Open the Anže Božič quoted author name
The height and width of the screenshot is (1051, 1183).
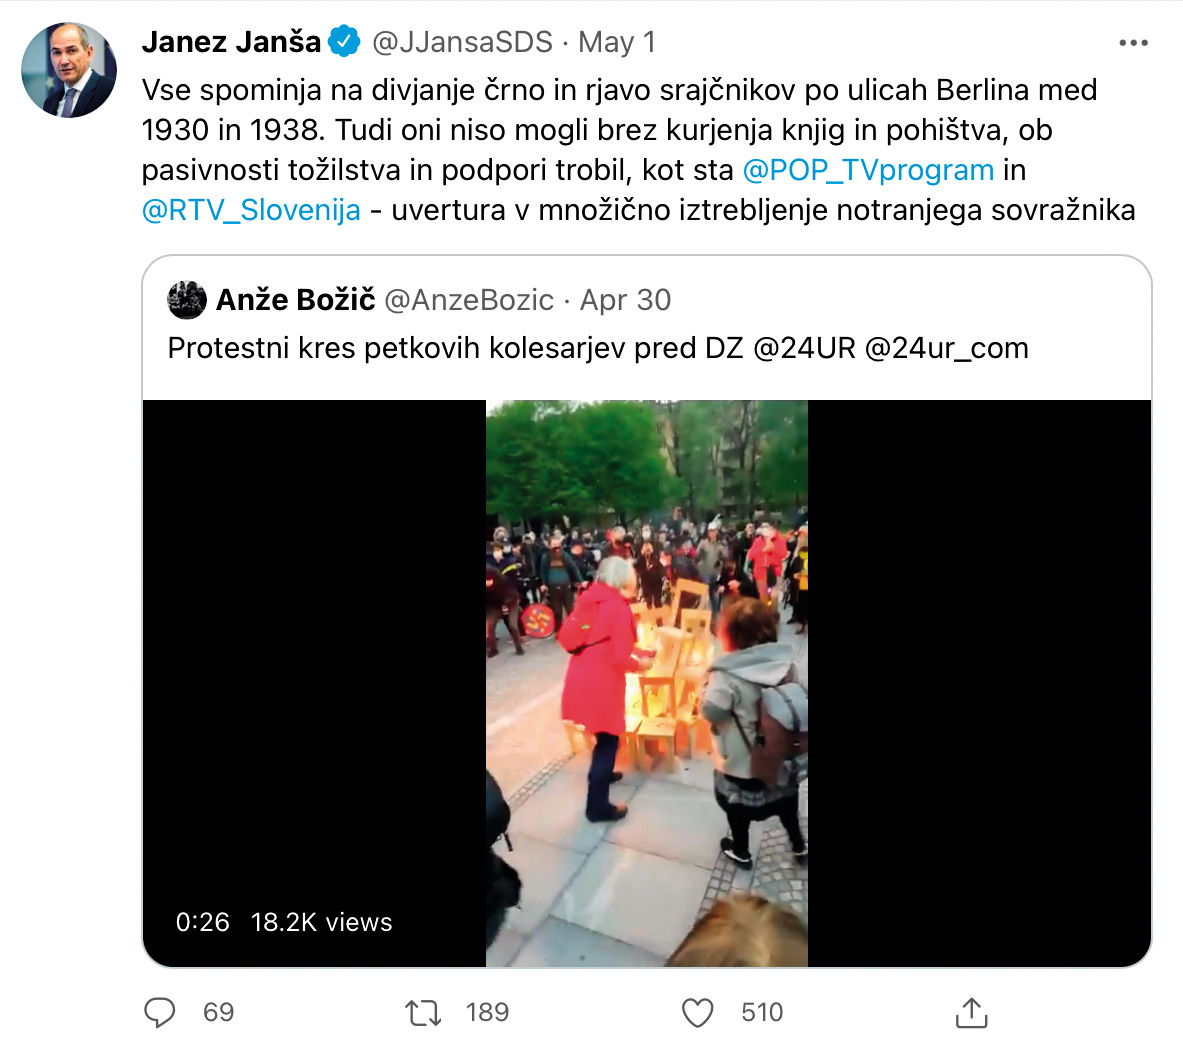coord(296,300)
